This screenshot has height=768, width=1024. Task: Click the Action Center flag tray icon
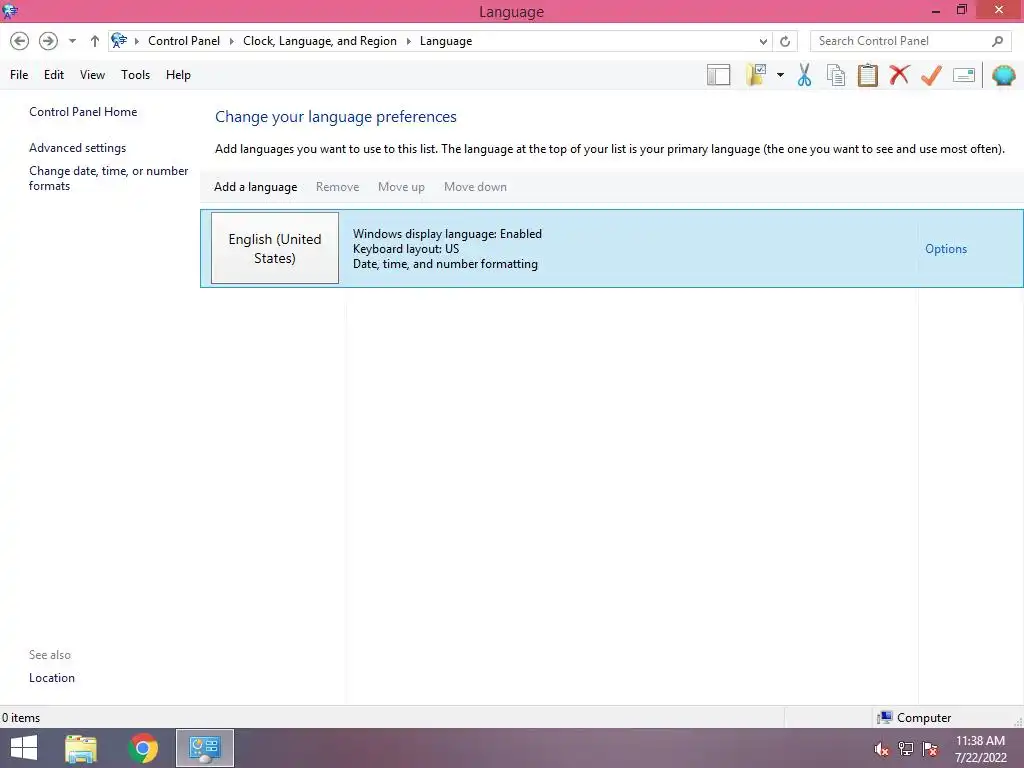(930, 749)
